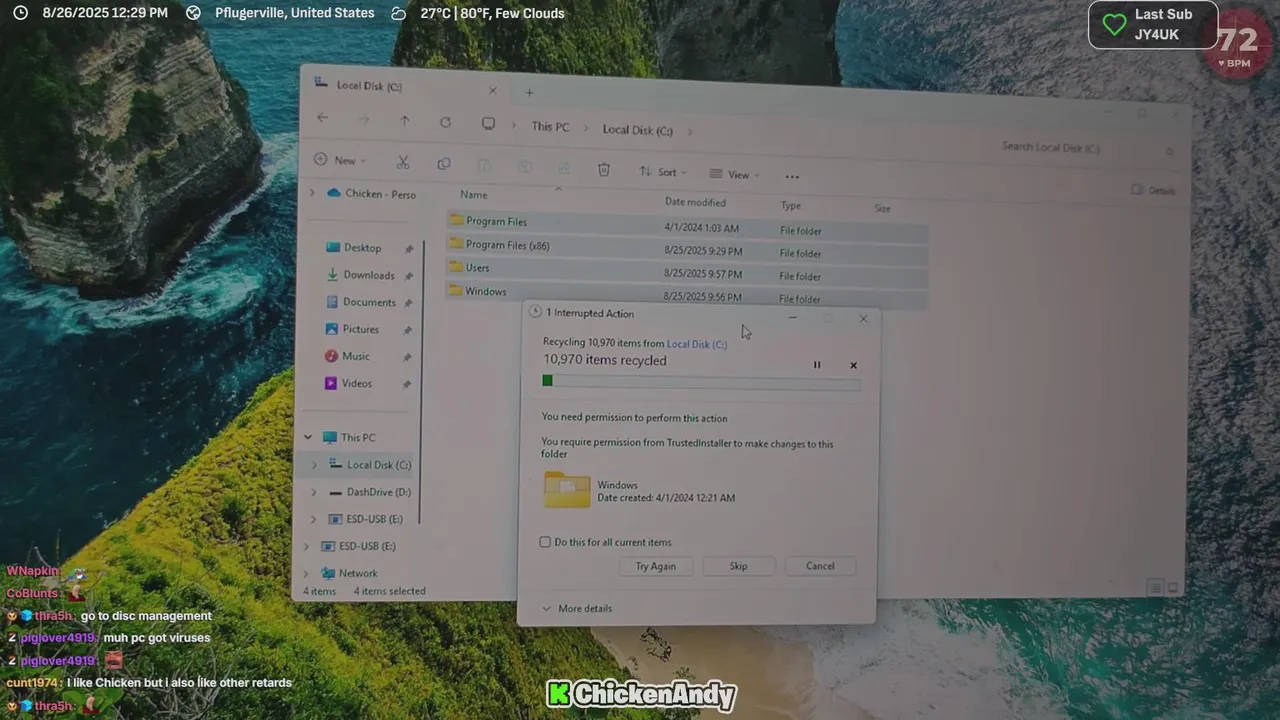
Task: Expand the Network tree node
Action: [x=307, y=573]
